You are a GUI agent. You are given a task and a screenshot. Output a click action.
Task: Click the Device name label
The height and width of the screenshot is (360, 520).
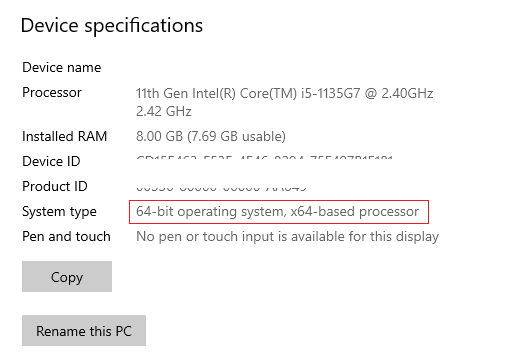coord(61,67)
